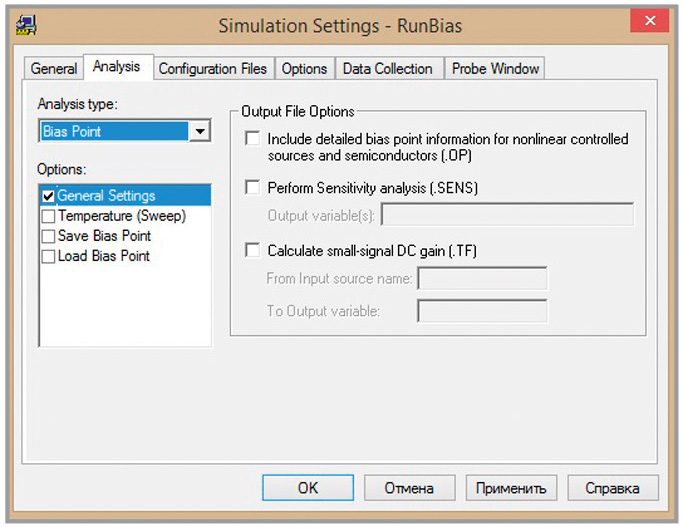Open the Configuration Files tab
The image size is (683, 527).
pos(213,69)
